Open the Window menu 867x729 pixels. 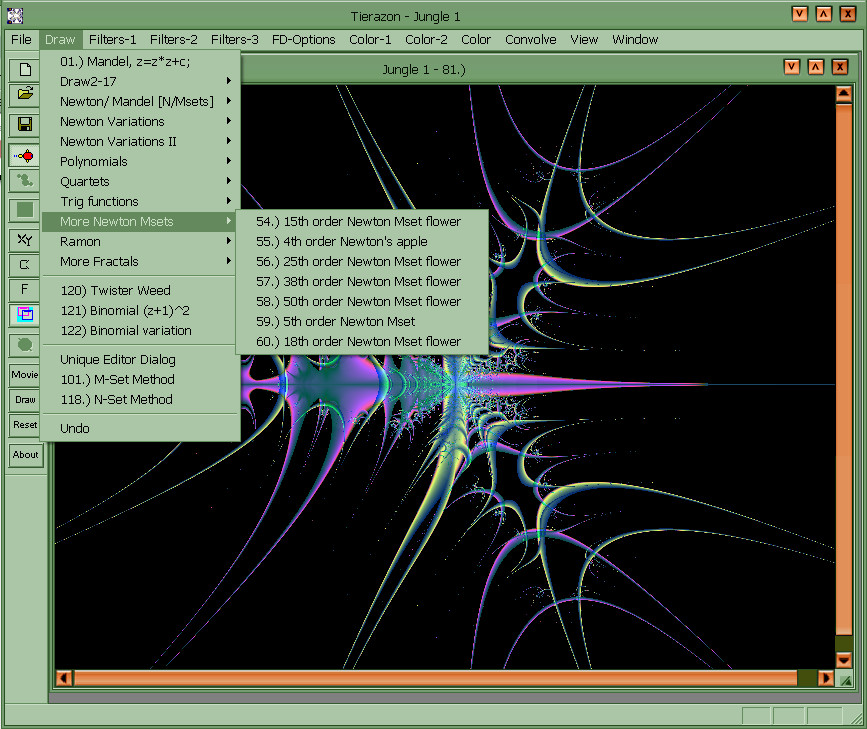point(635,40)
